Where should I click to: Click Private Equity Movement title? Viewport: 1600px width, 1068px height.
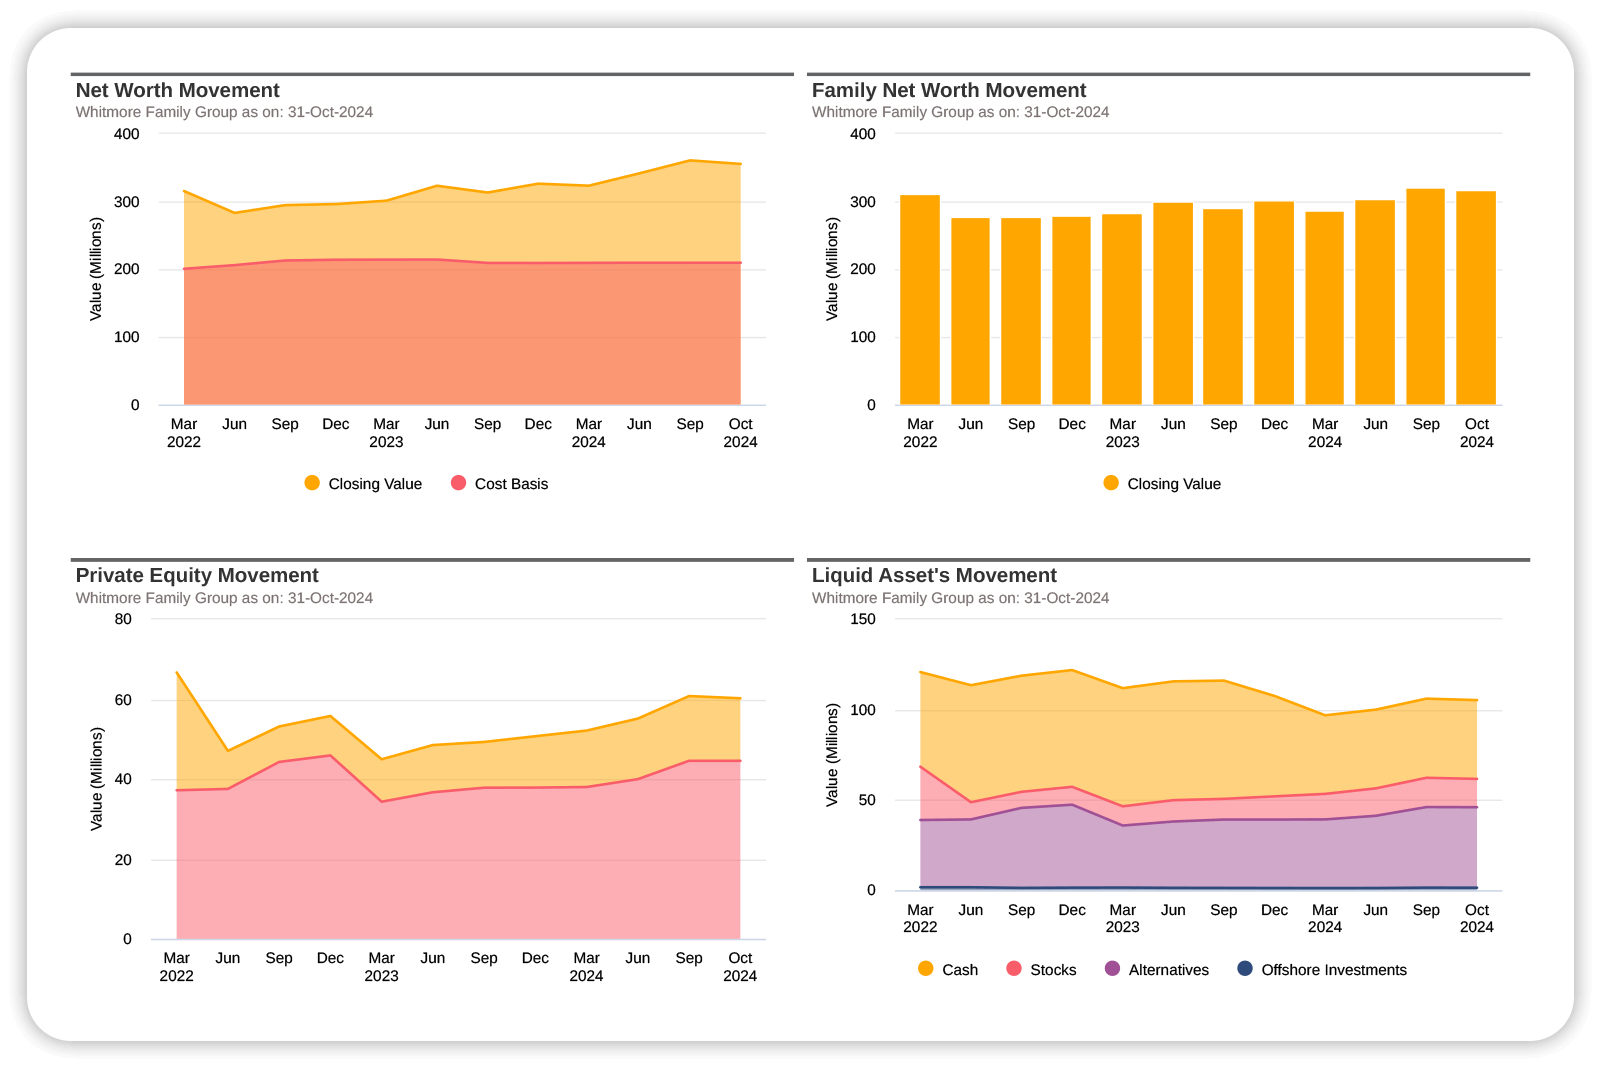click(197, 575)
